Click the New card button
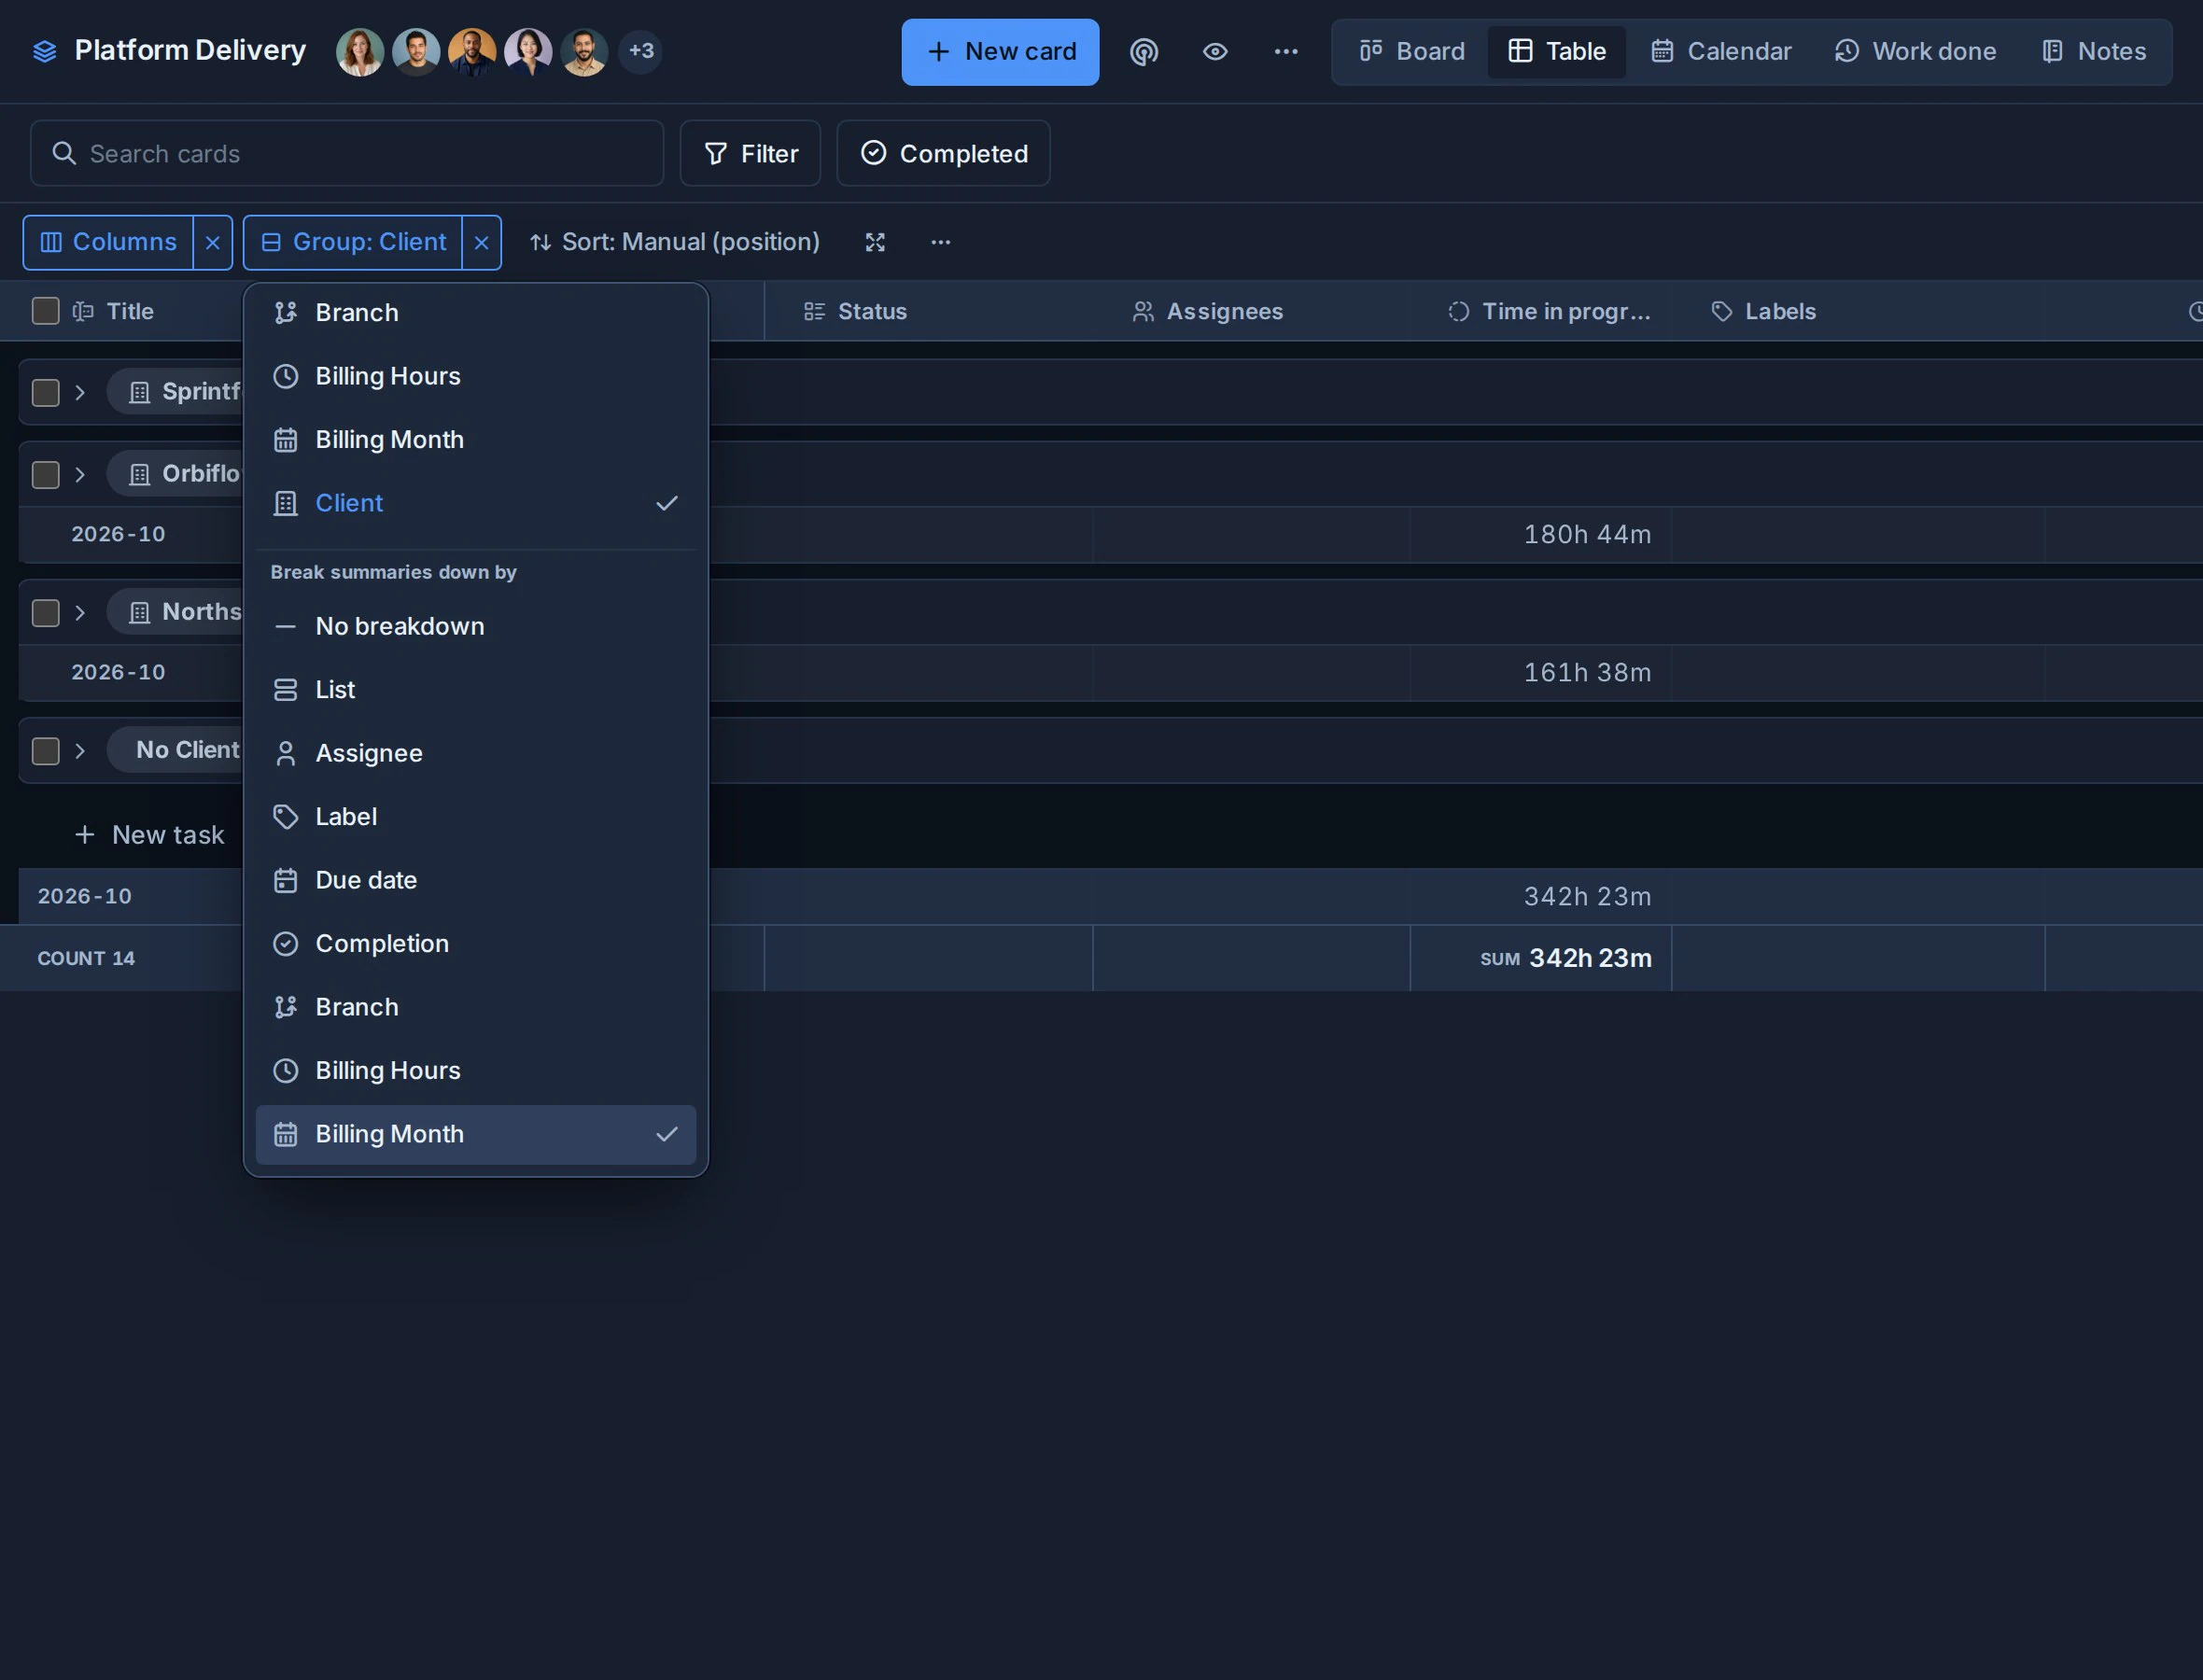2203x1680 pixels. [1000, 52]
